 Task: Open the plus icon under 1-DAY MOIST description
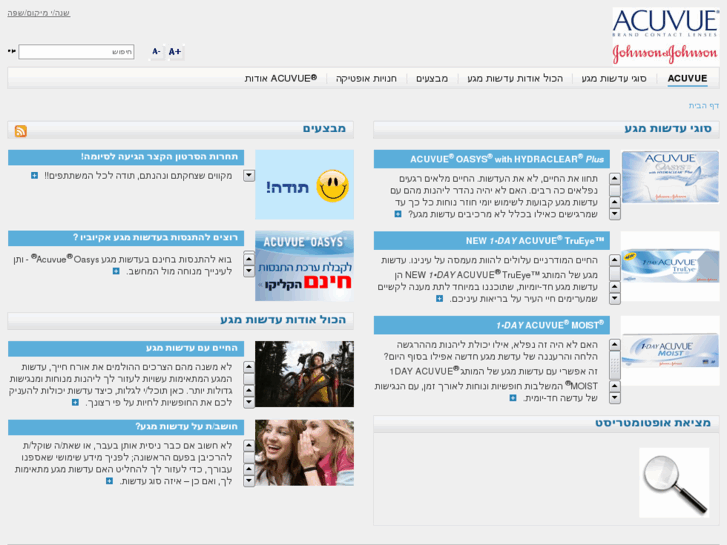point(513,398)
